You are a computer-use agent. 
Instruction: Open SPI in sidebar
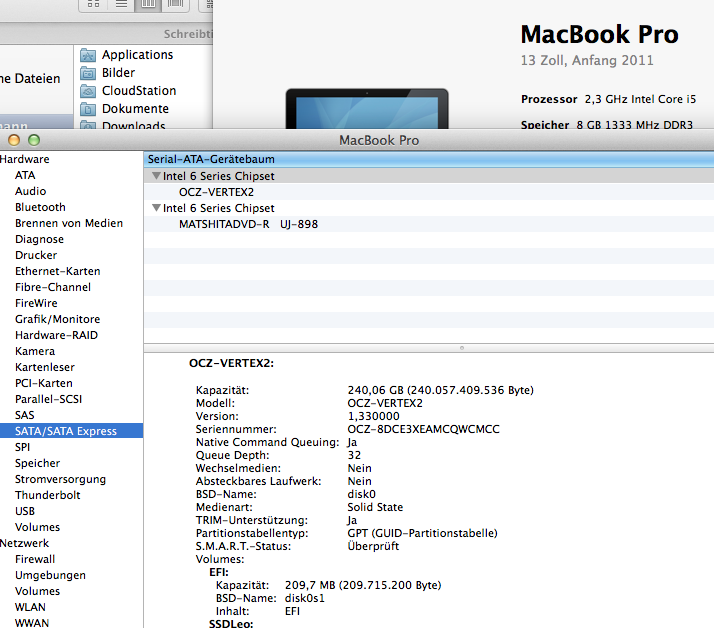pos(22,447)
